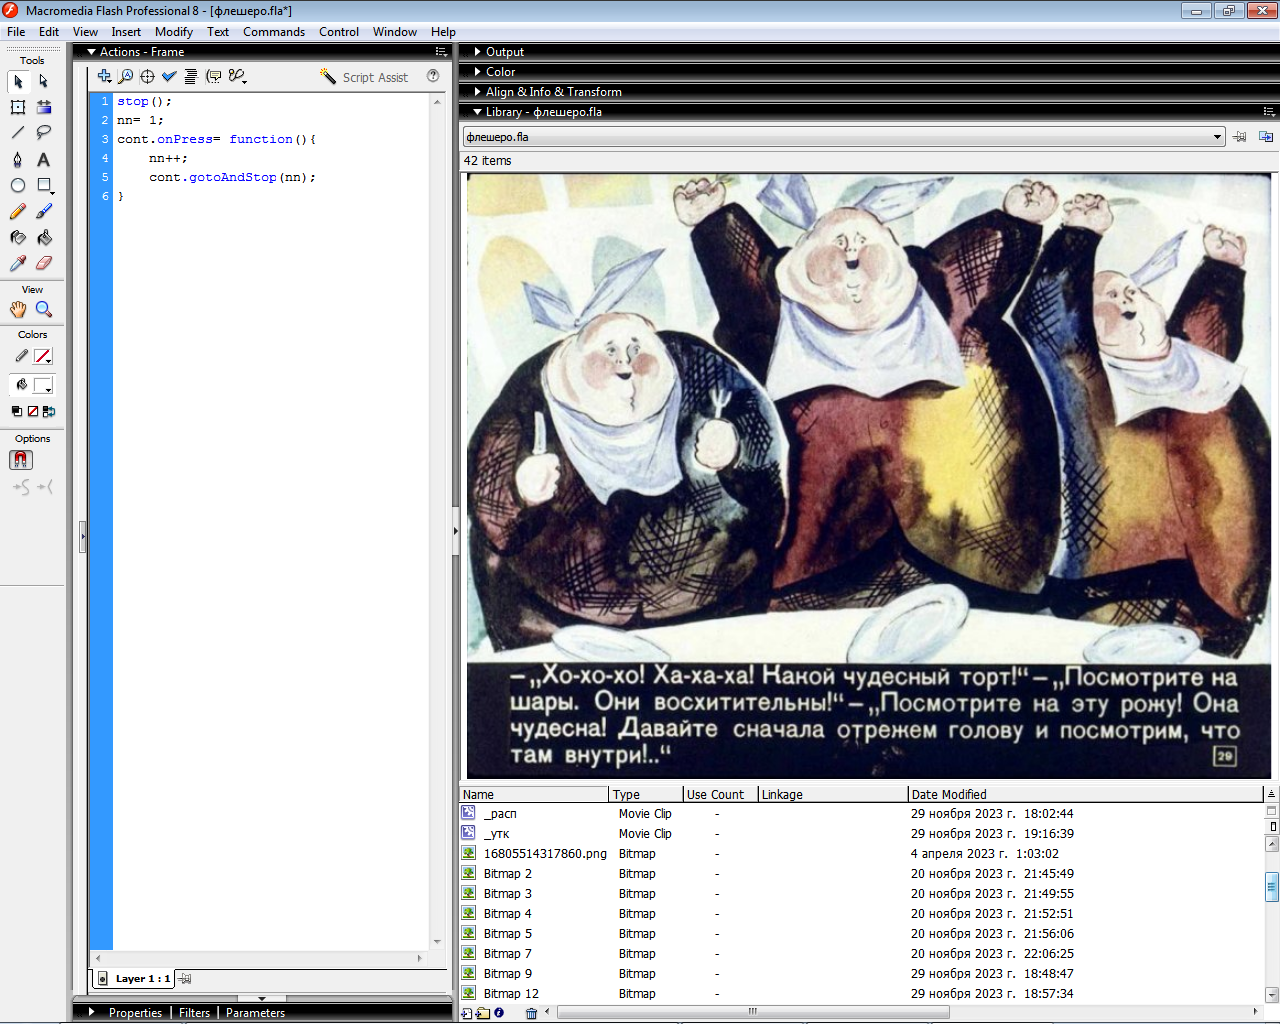Click Swap Colors icon
This screenshot has height=1024, width=1280.
(49, 411)
